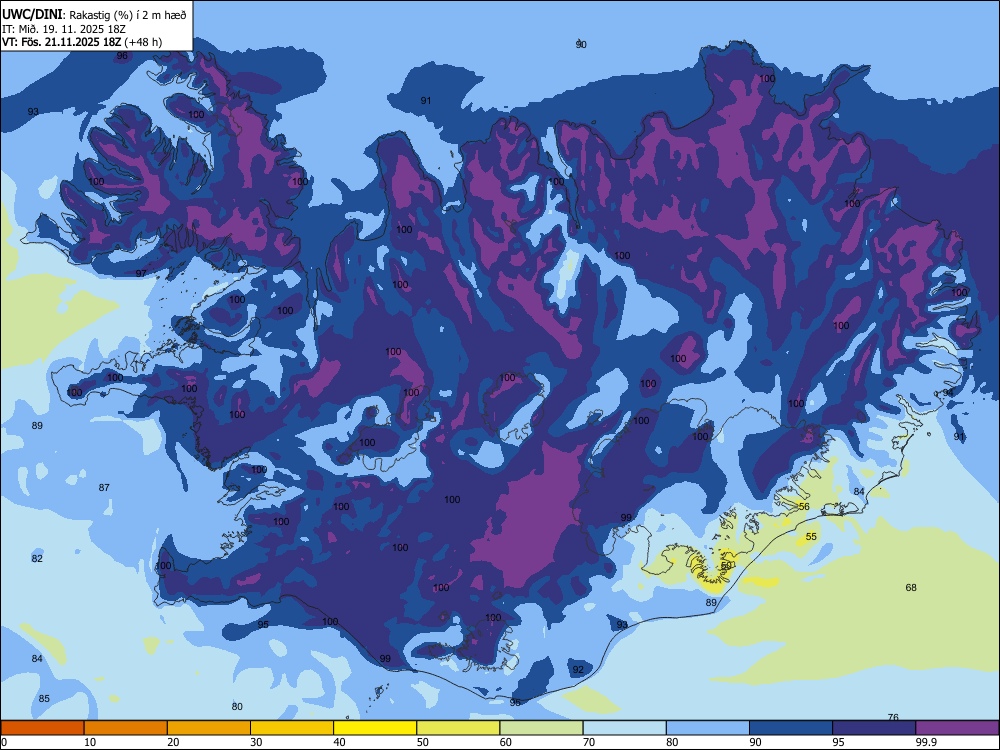Click the '55' humidity value on the map
The height and width of the screenshot is (750, 1000).
pyautogui.click(x=811, y=536)
